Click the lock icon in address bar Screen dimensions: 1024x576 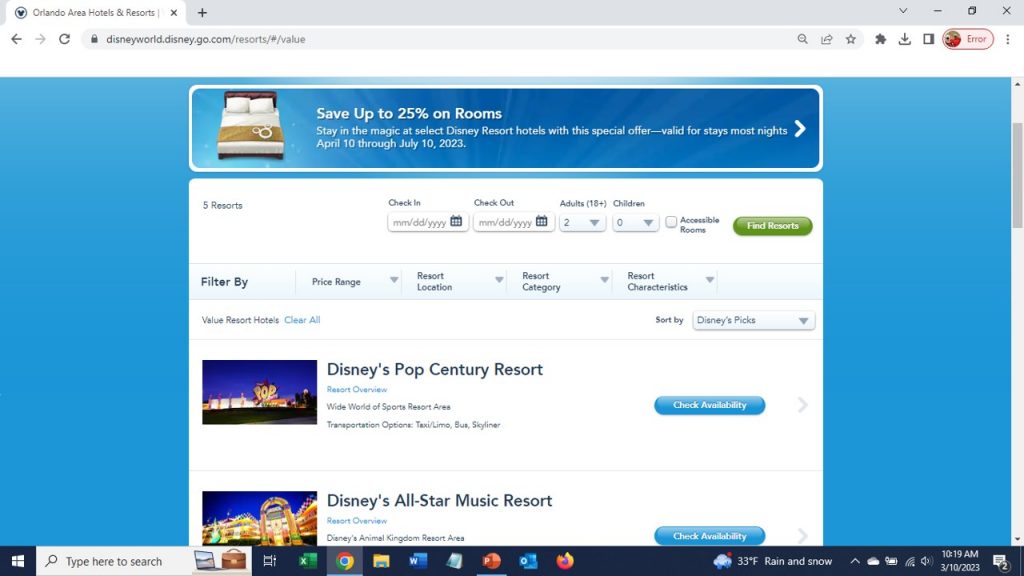tap(94, 39)
